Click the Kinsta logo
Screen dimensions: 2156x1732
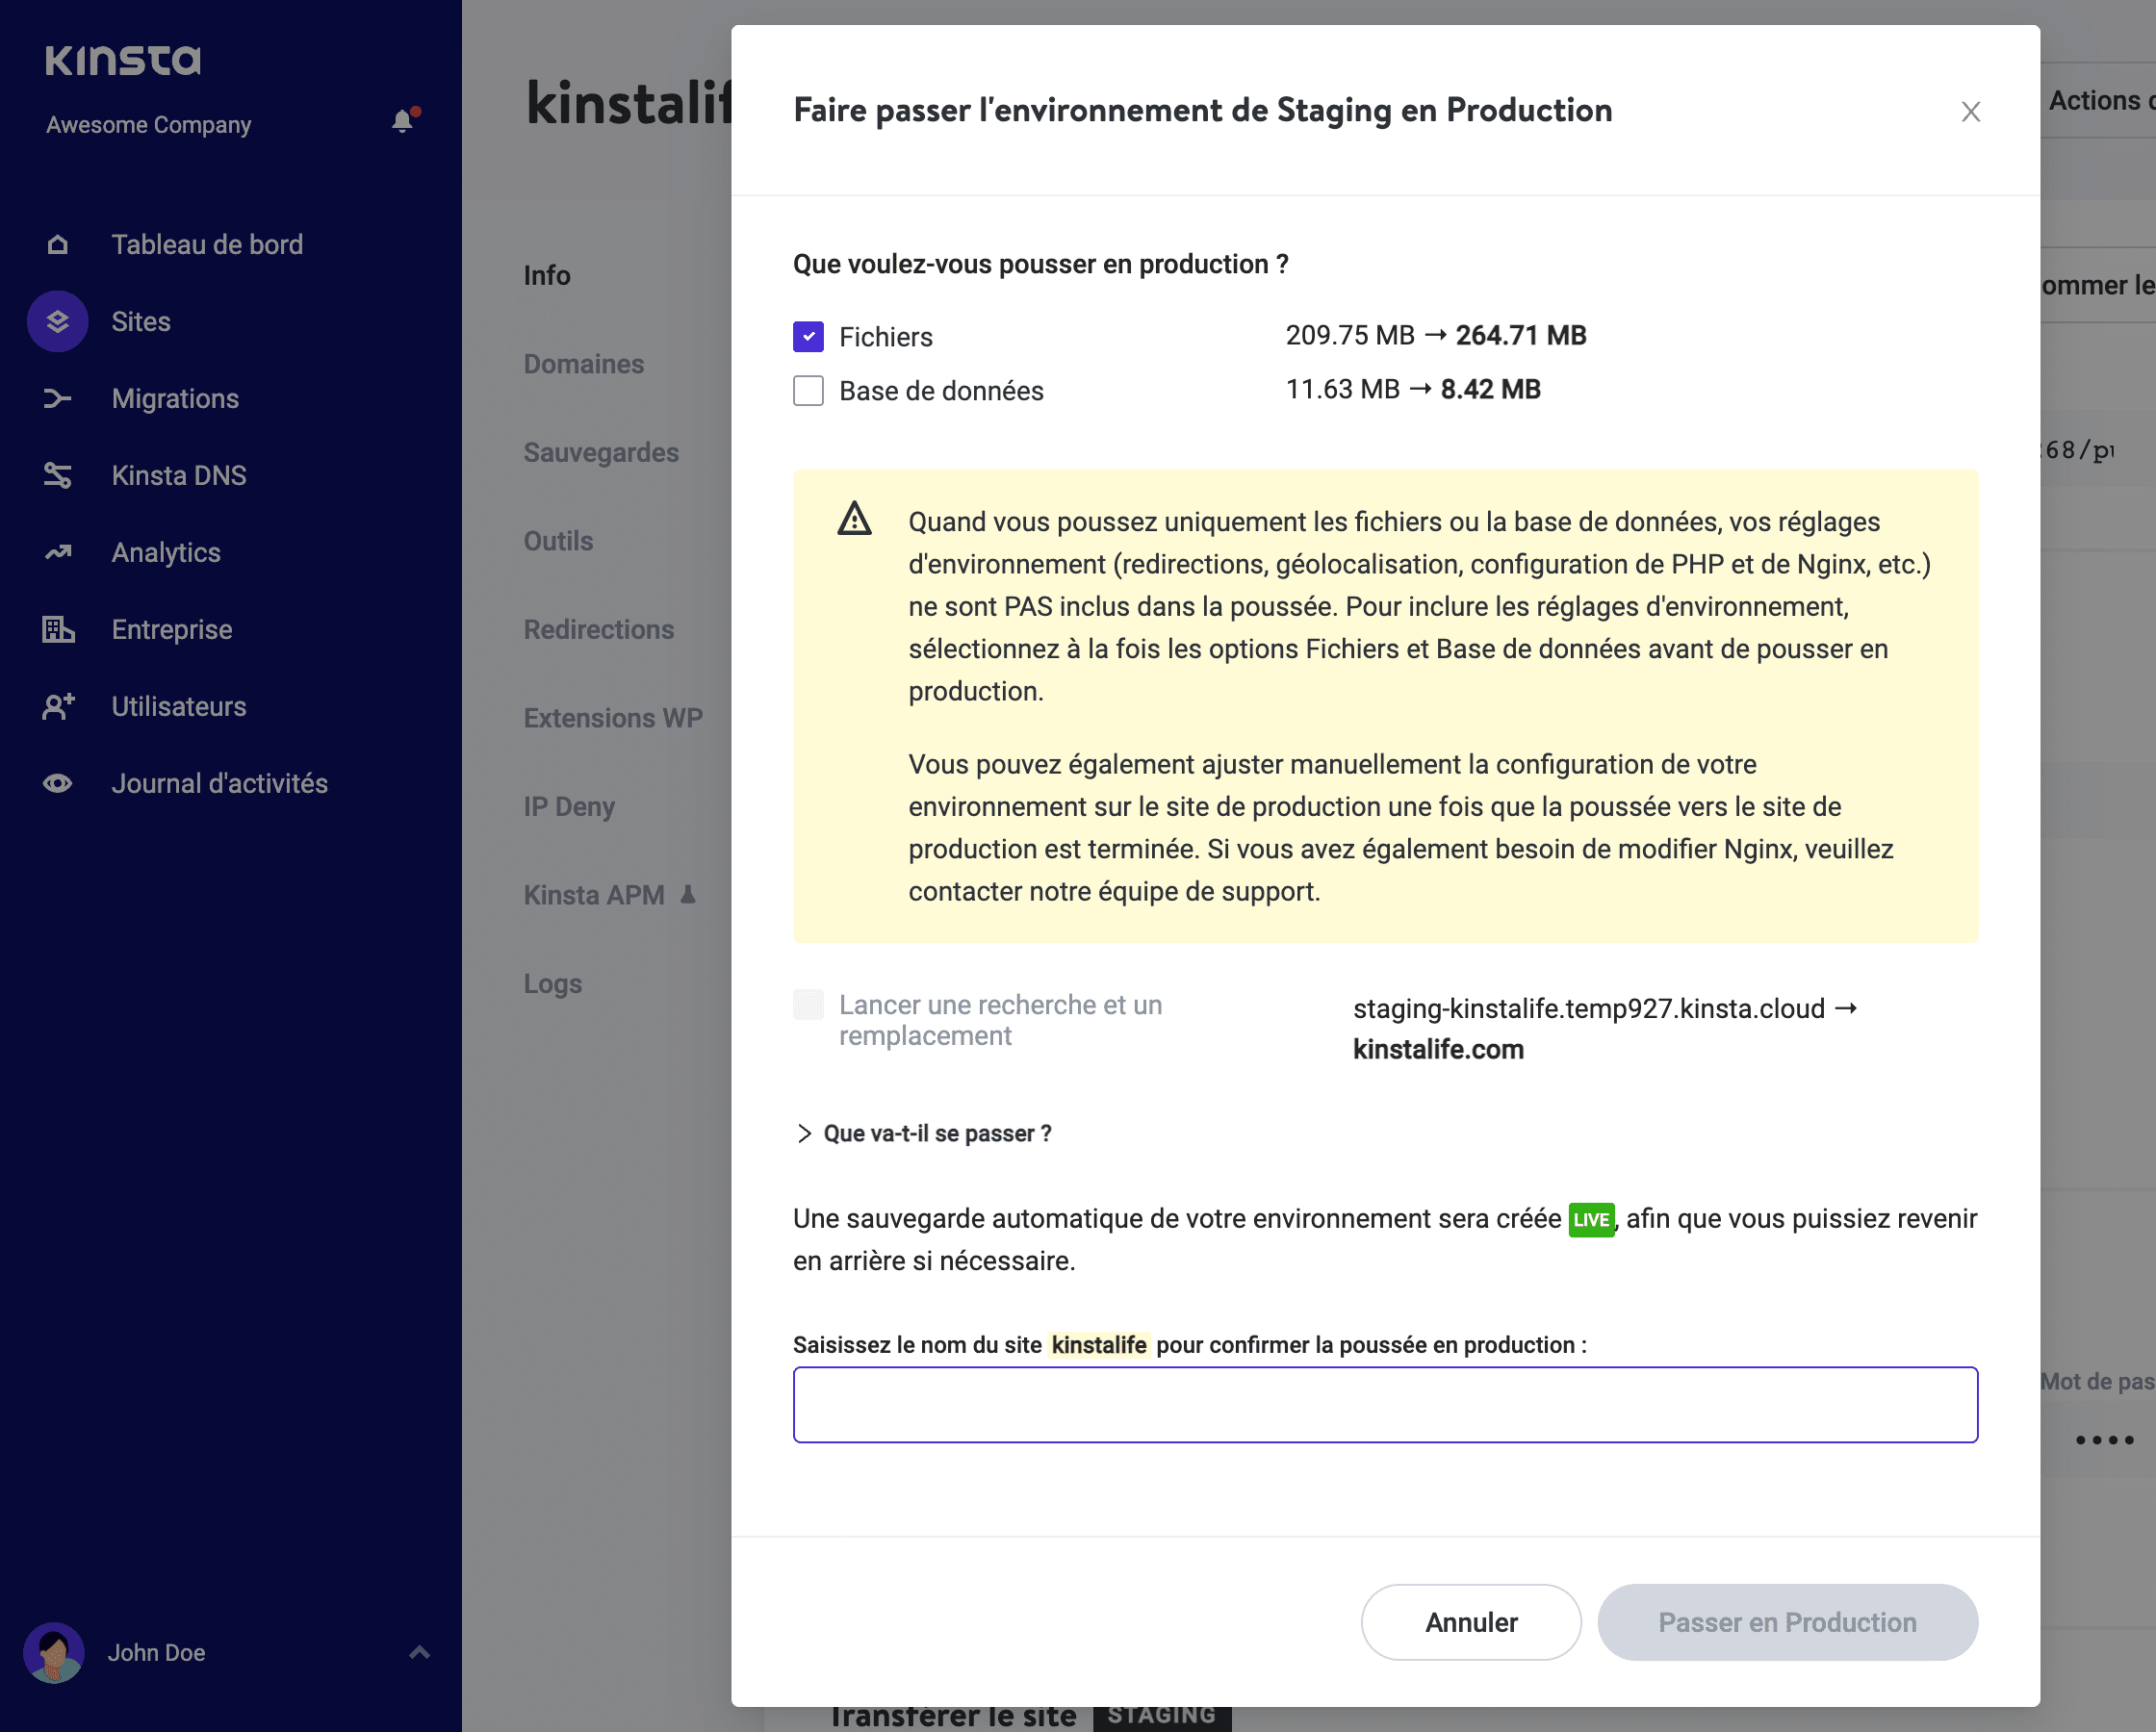[x=123, y=60]
